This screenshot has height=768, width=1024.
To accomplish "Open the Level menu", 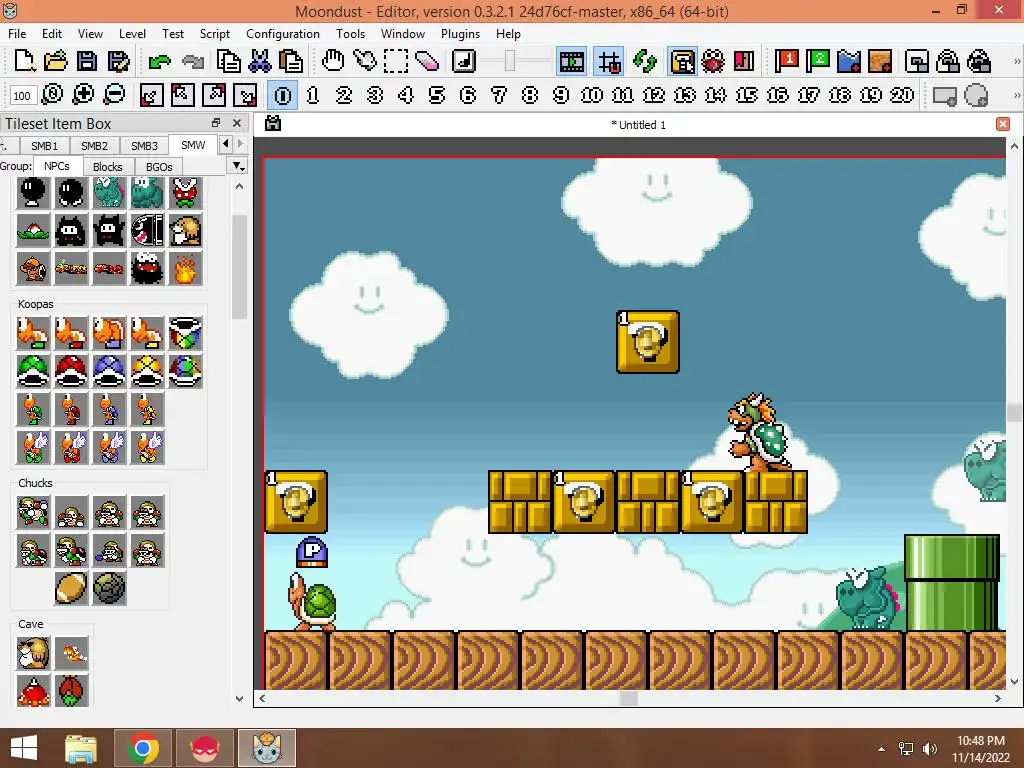I will 132,33.
